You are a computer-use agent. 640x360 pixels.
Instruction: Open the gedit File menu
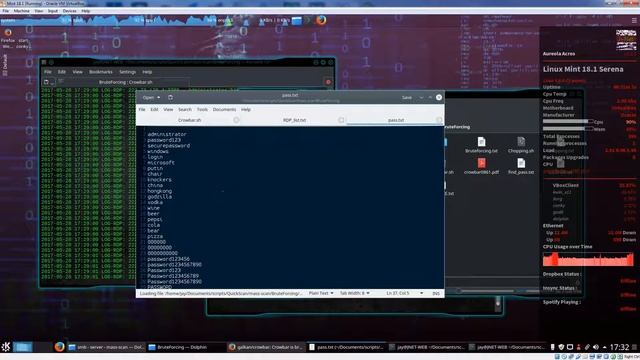[142, 109]
